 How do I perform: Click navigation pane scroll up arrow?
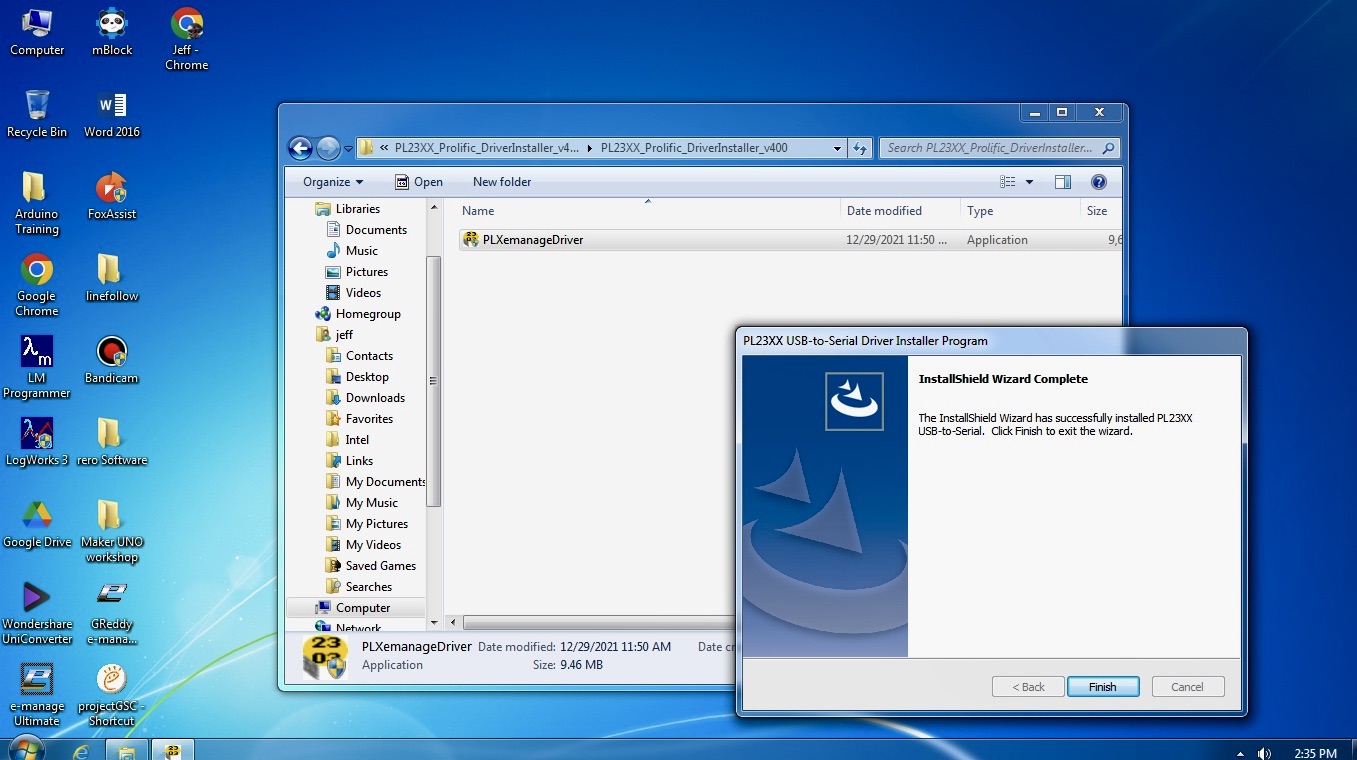pyautogui.click(x=434, y=207)
